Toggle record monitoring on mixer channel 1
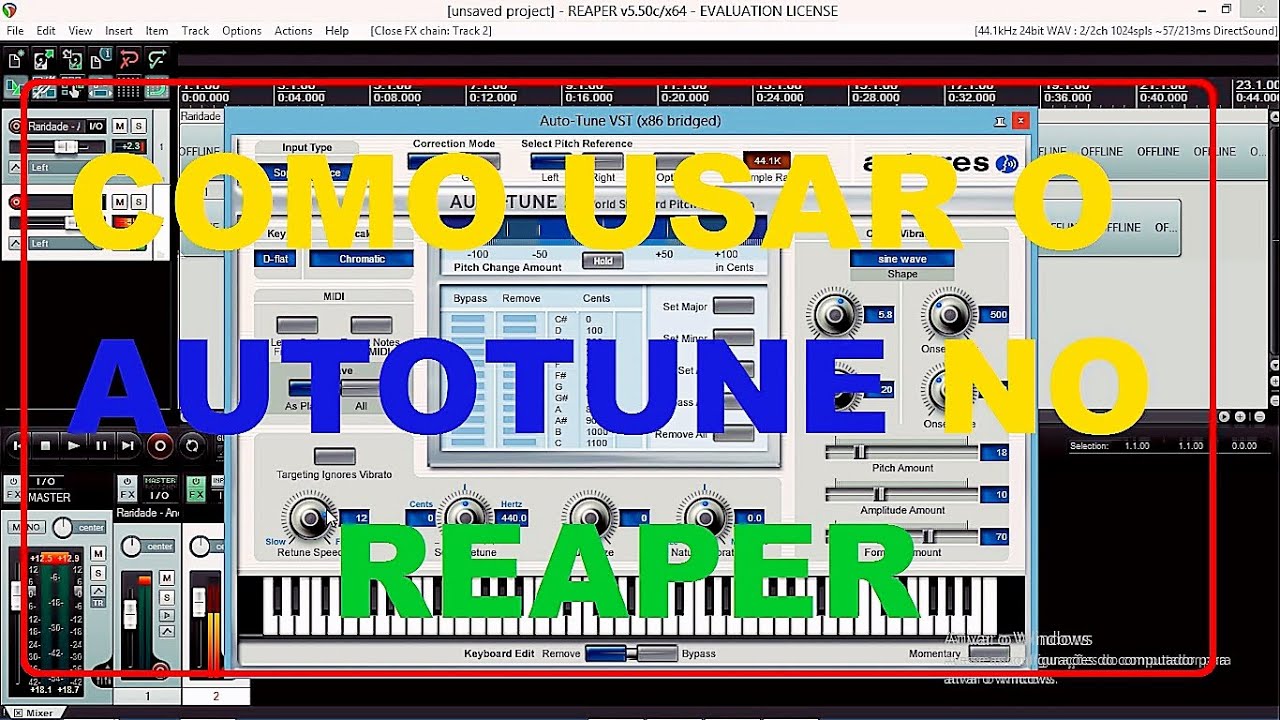The width and height of the screenshot is (1280, 720). click(x=167, y=616)
